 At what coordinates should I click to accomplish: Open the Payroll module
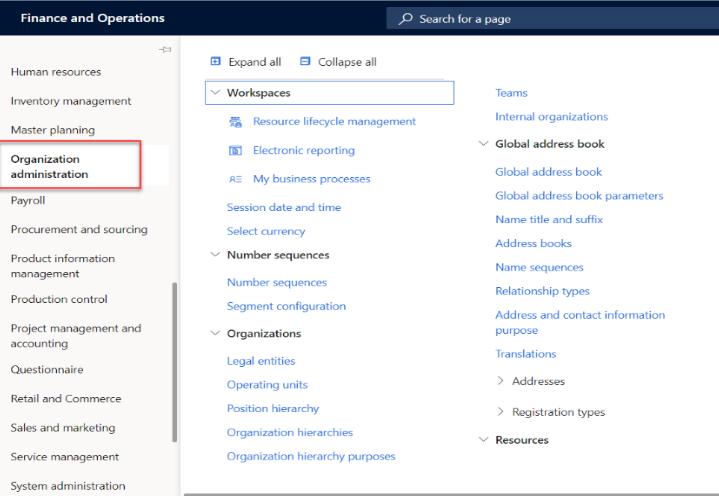tap(28, 201)
